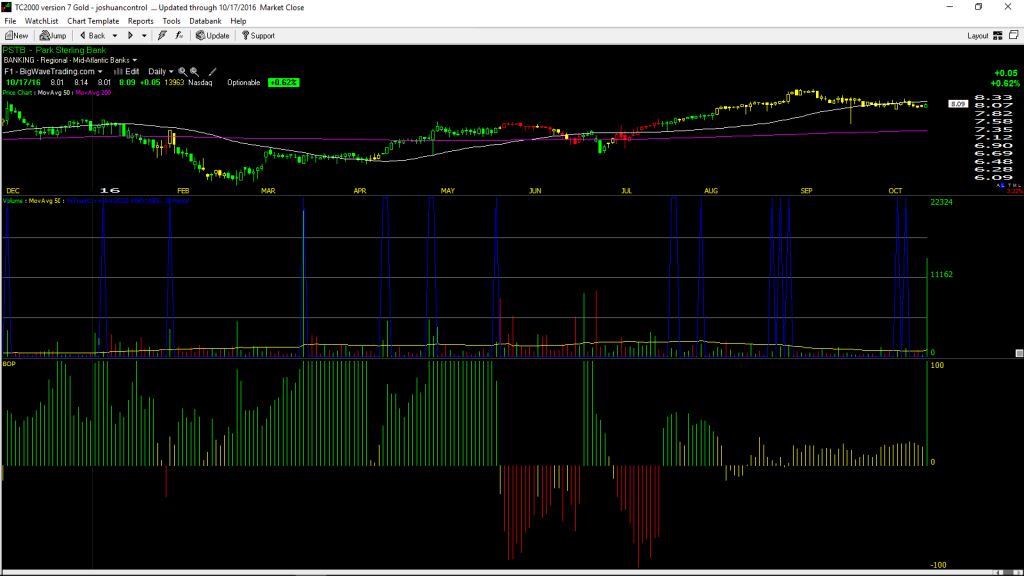This screenshot has height=576, width=1024.
Task: Click the chart zoom in magnifier
Action: point(182,72)
